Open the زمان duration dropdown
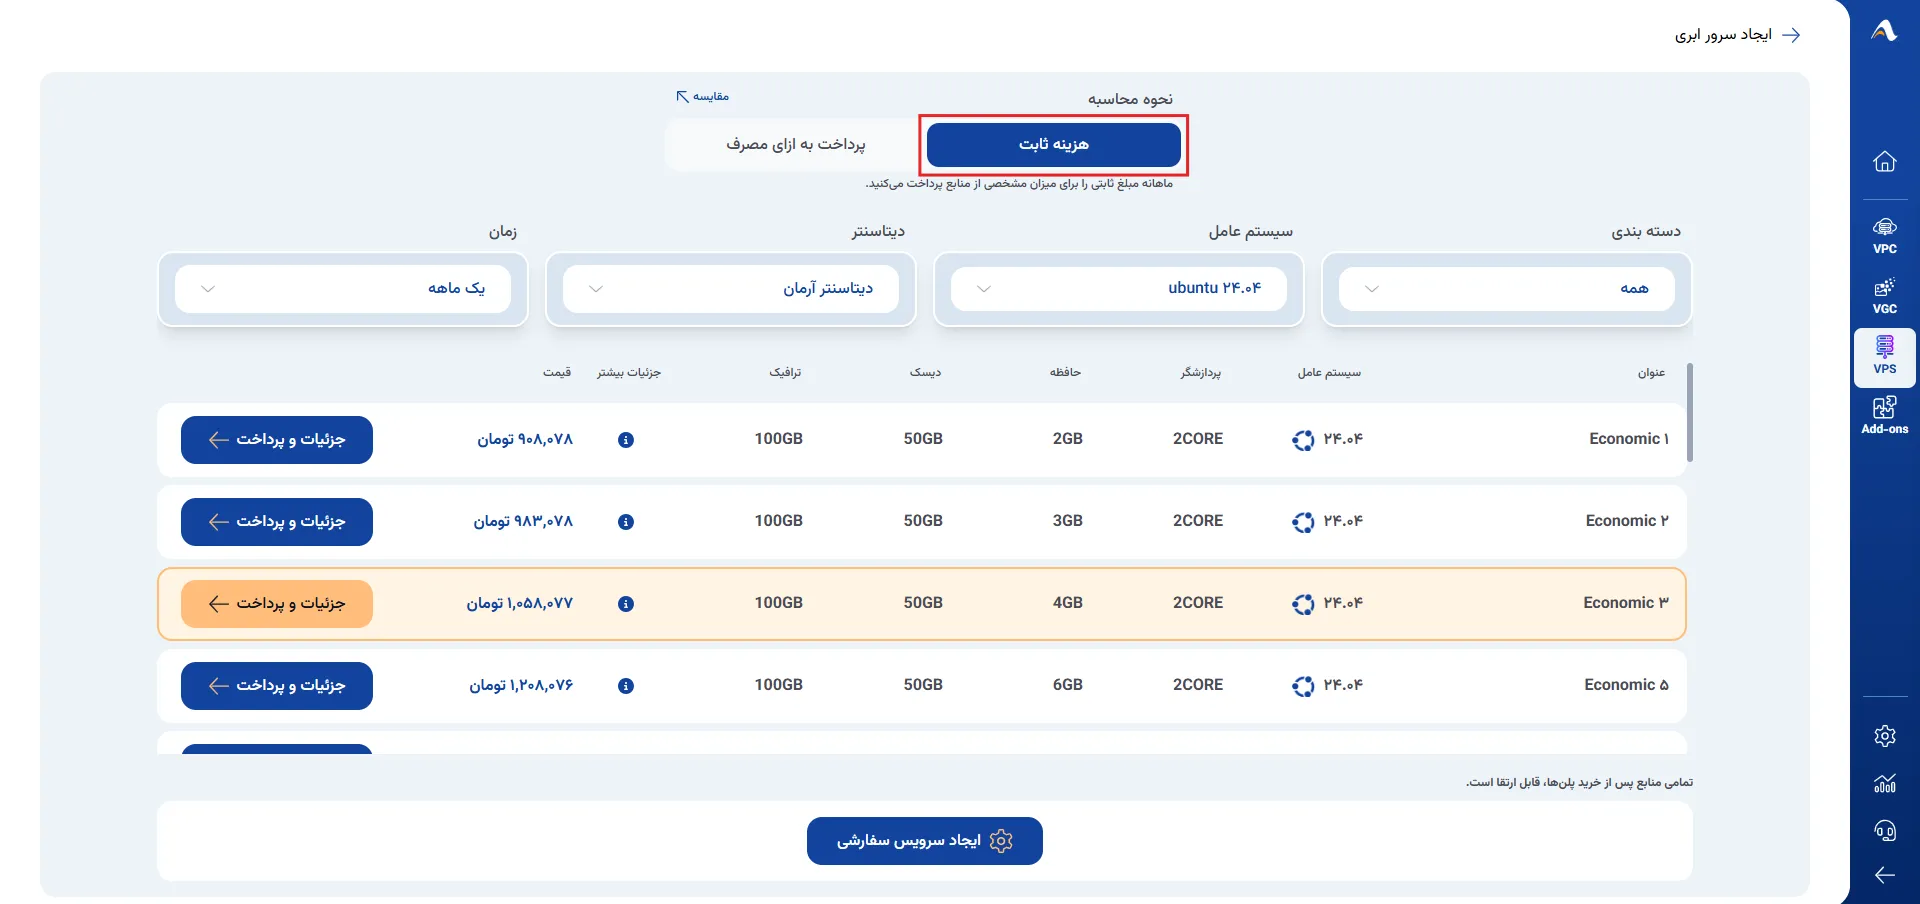 [343, 289]
